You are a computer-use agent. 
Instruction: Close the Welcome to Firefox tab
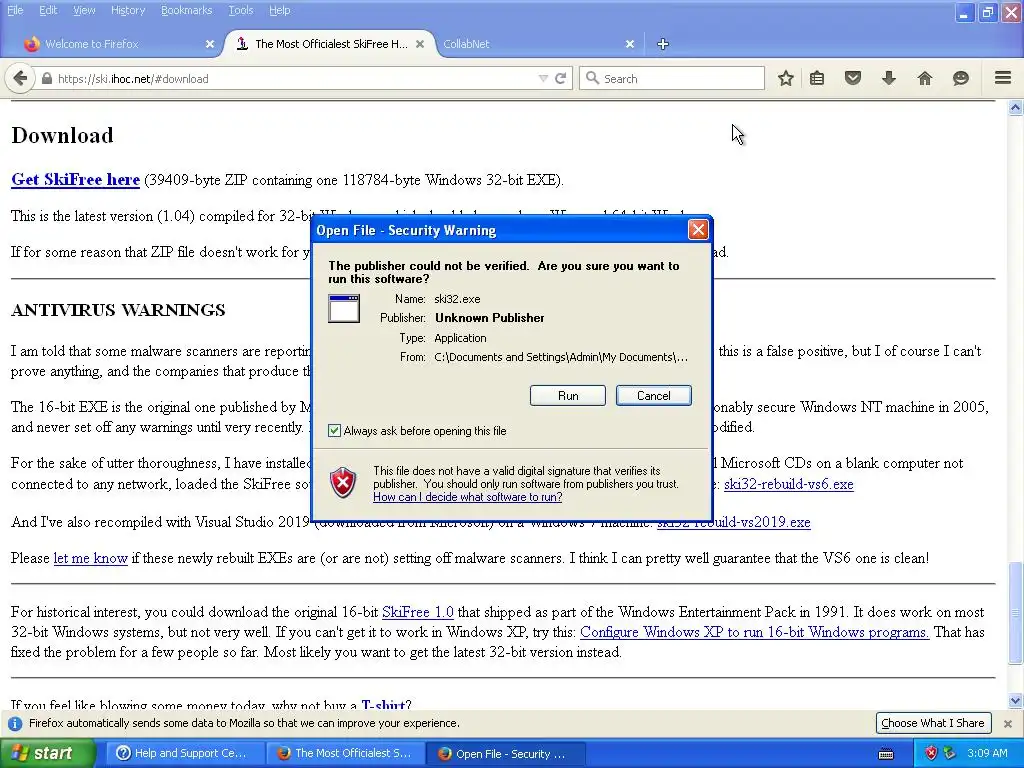[x=210, y=44]
